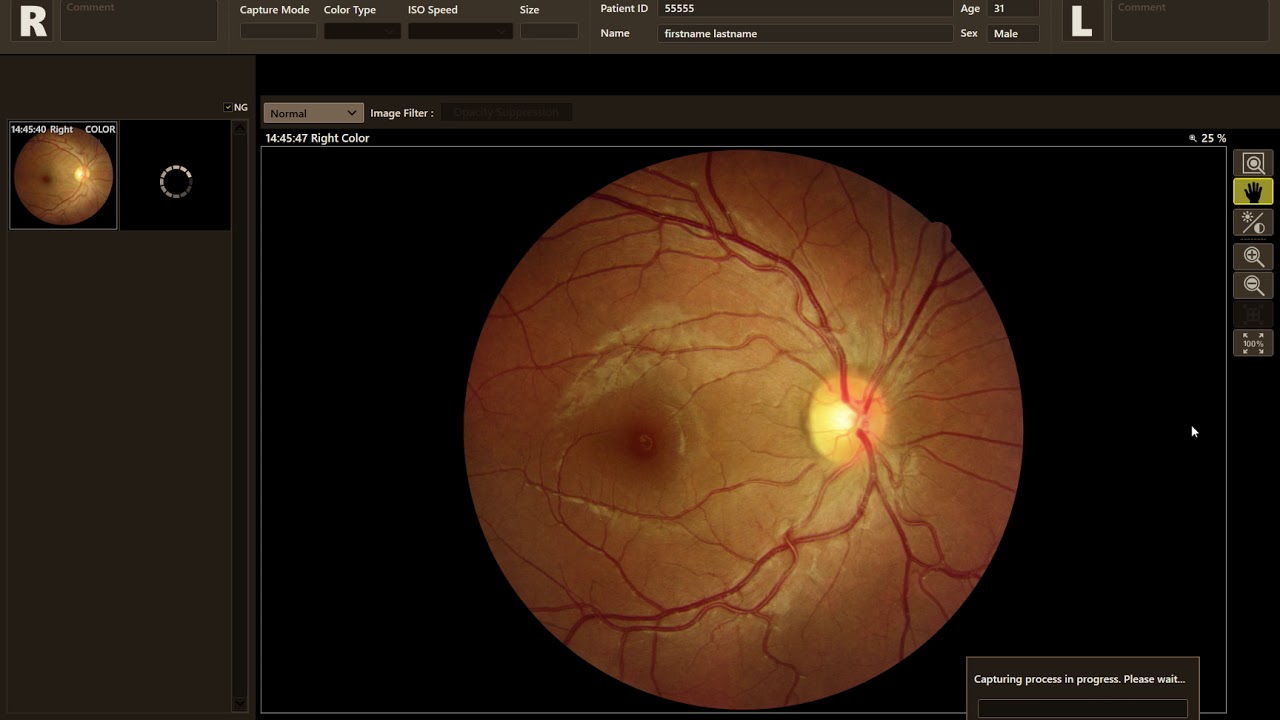
Task: Zoom out of the fundus image
Action: [1253, 285]
